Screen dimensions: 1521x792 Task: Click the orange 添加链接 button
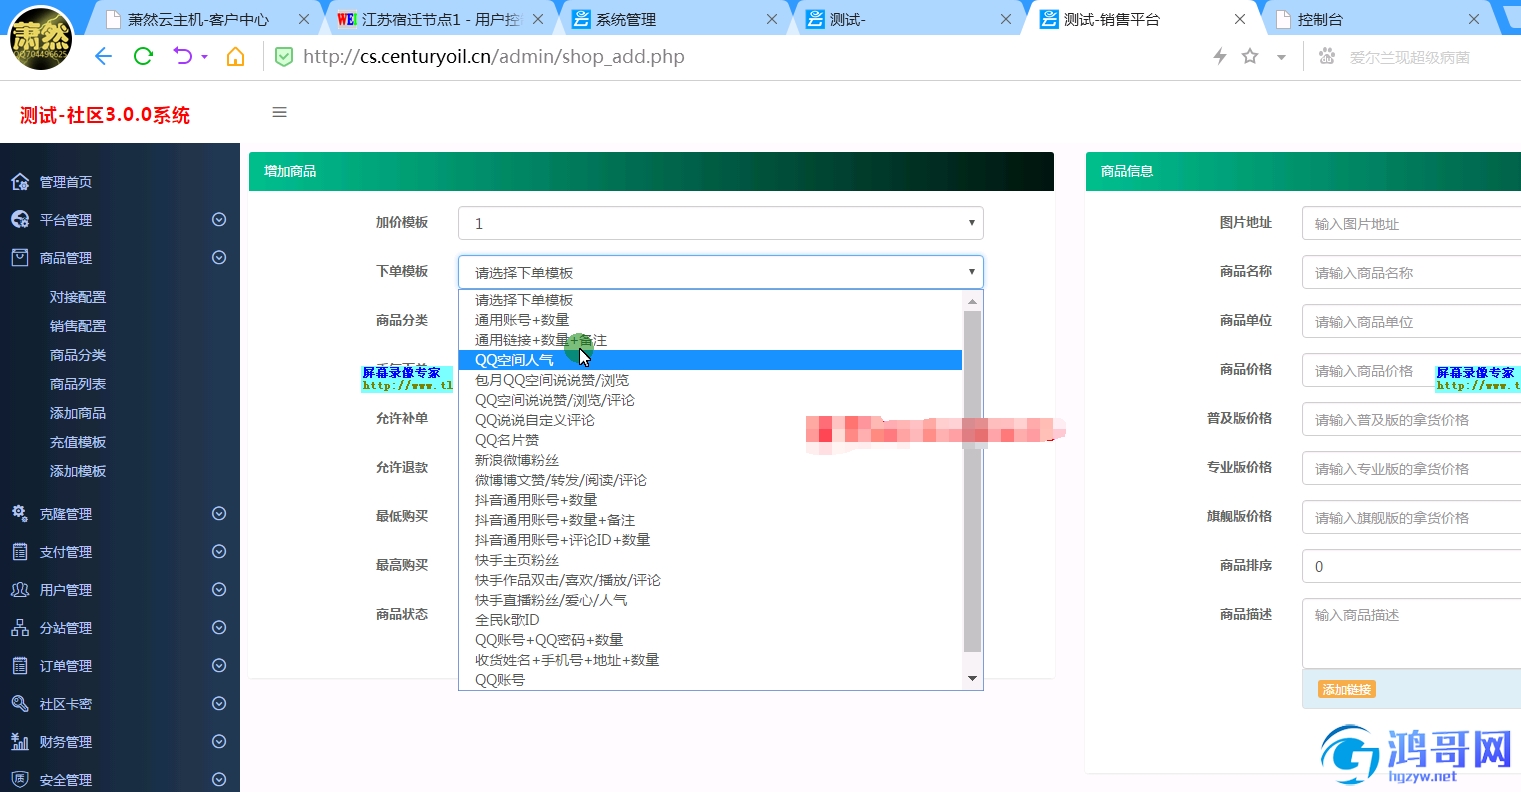coord(1347,689)
